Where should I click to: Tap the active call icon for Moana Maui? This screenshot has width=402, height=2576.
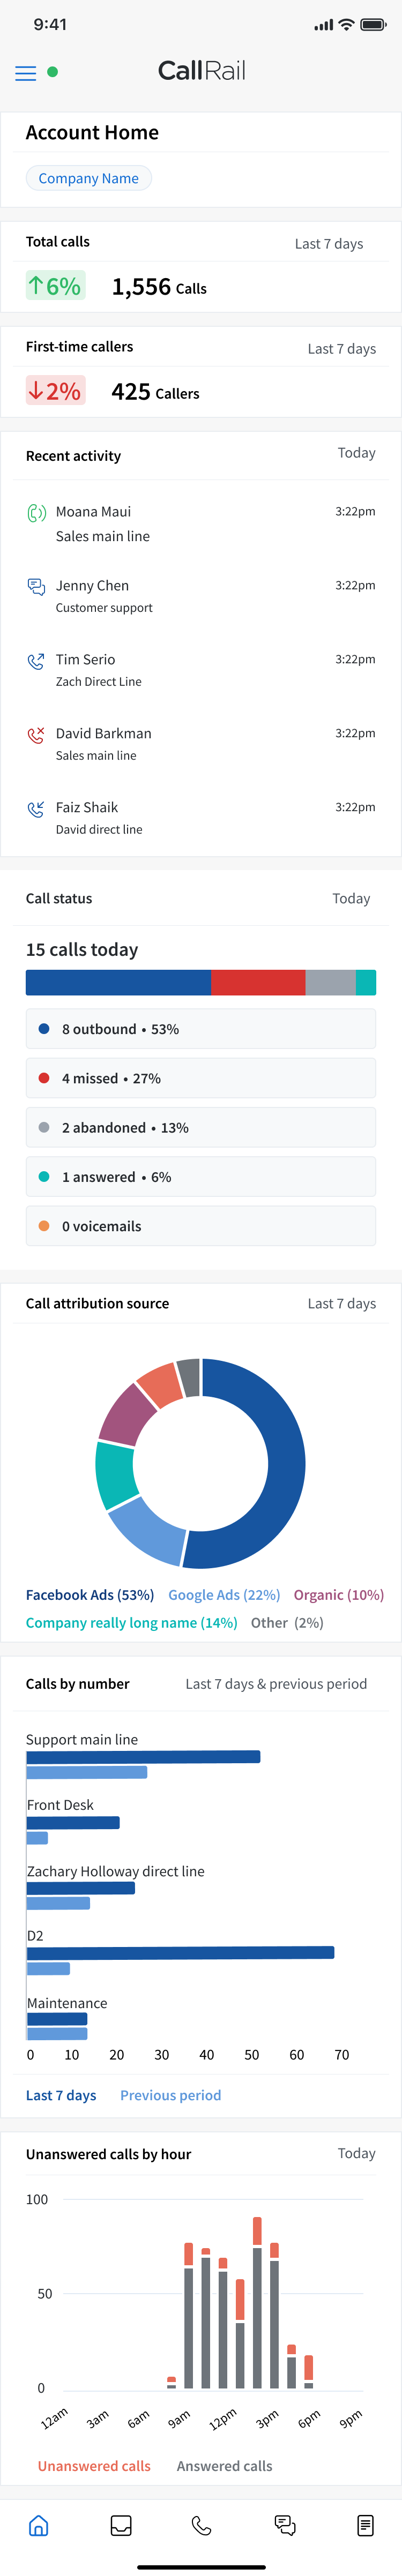36,513
